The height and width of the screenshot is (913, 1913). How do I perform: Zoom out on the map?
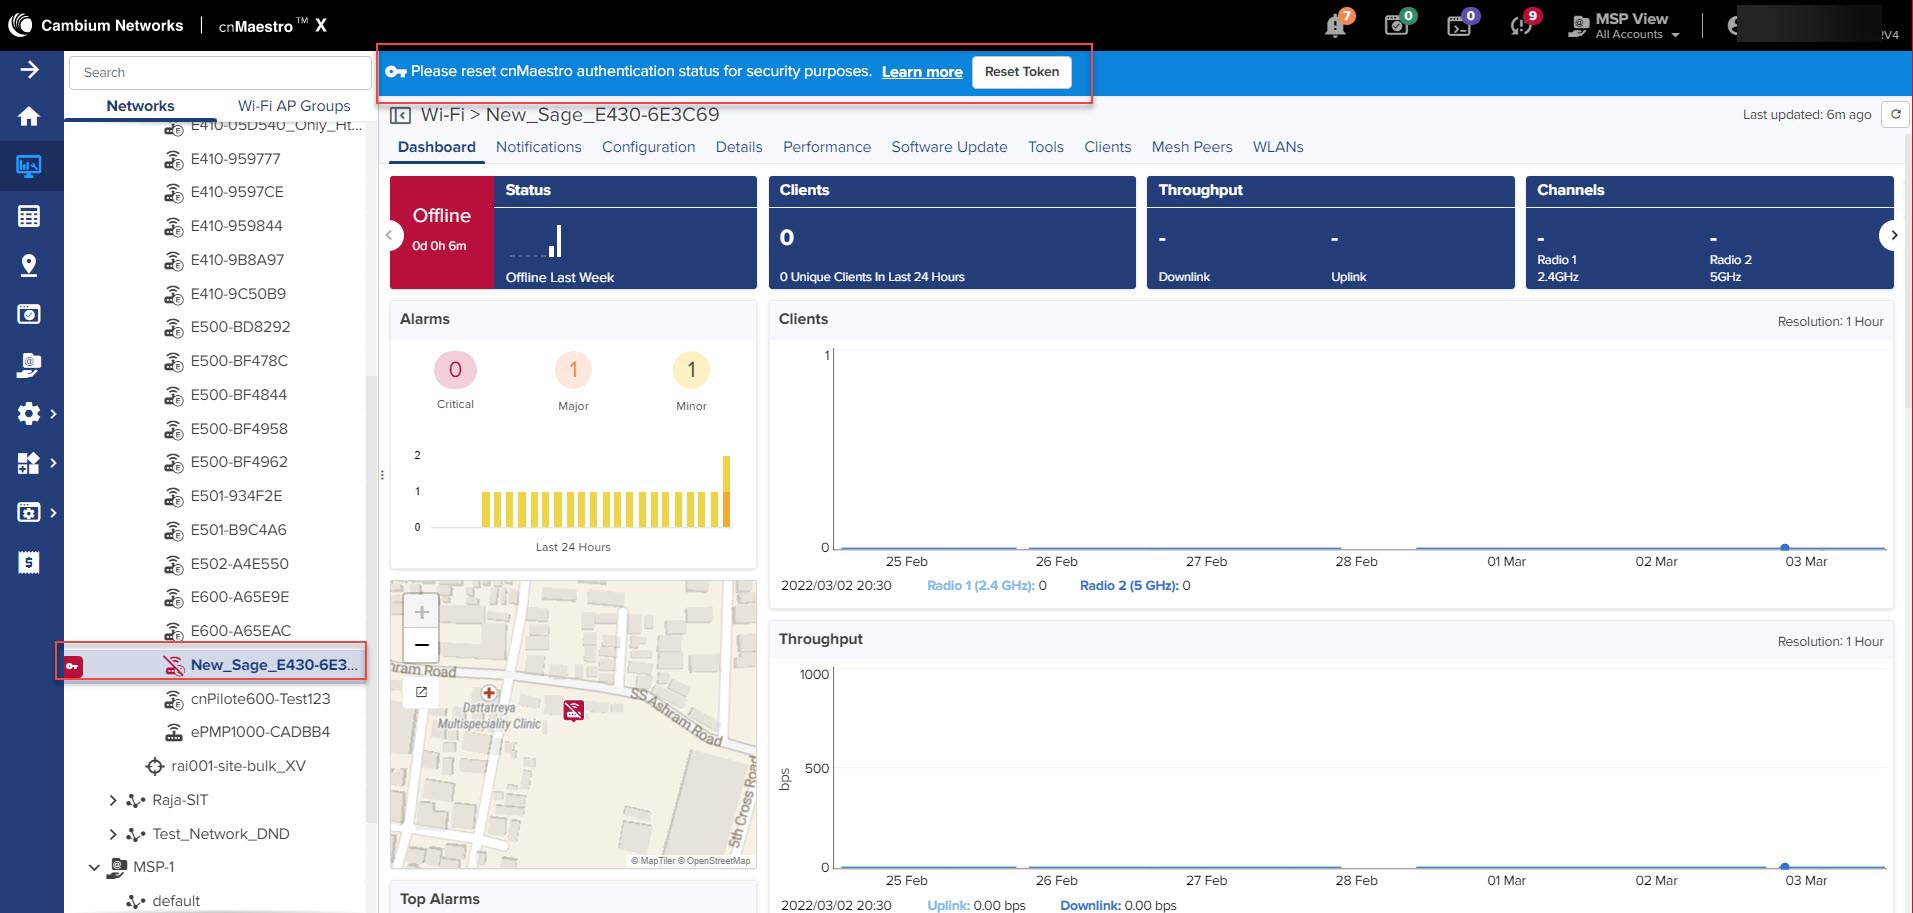421,645
